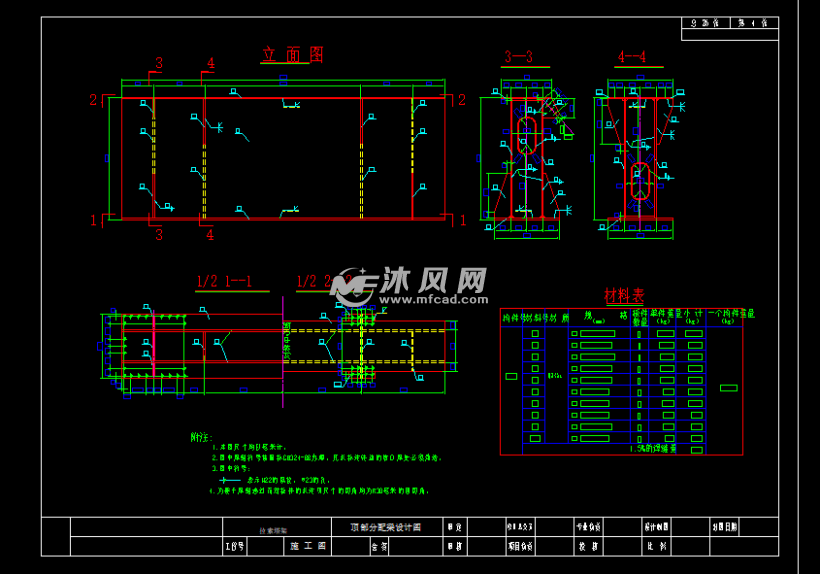Viewport: 820px width, 574px height.
Task: Select the 4--4 section view title
Action: [x=632, y=56]
